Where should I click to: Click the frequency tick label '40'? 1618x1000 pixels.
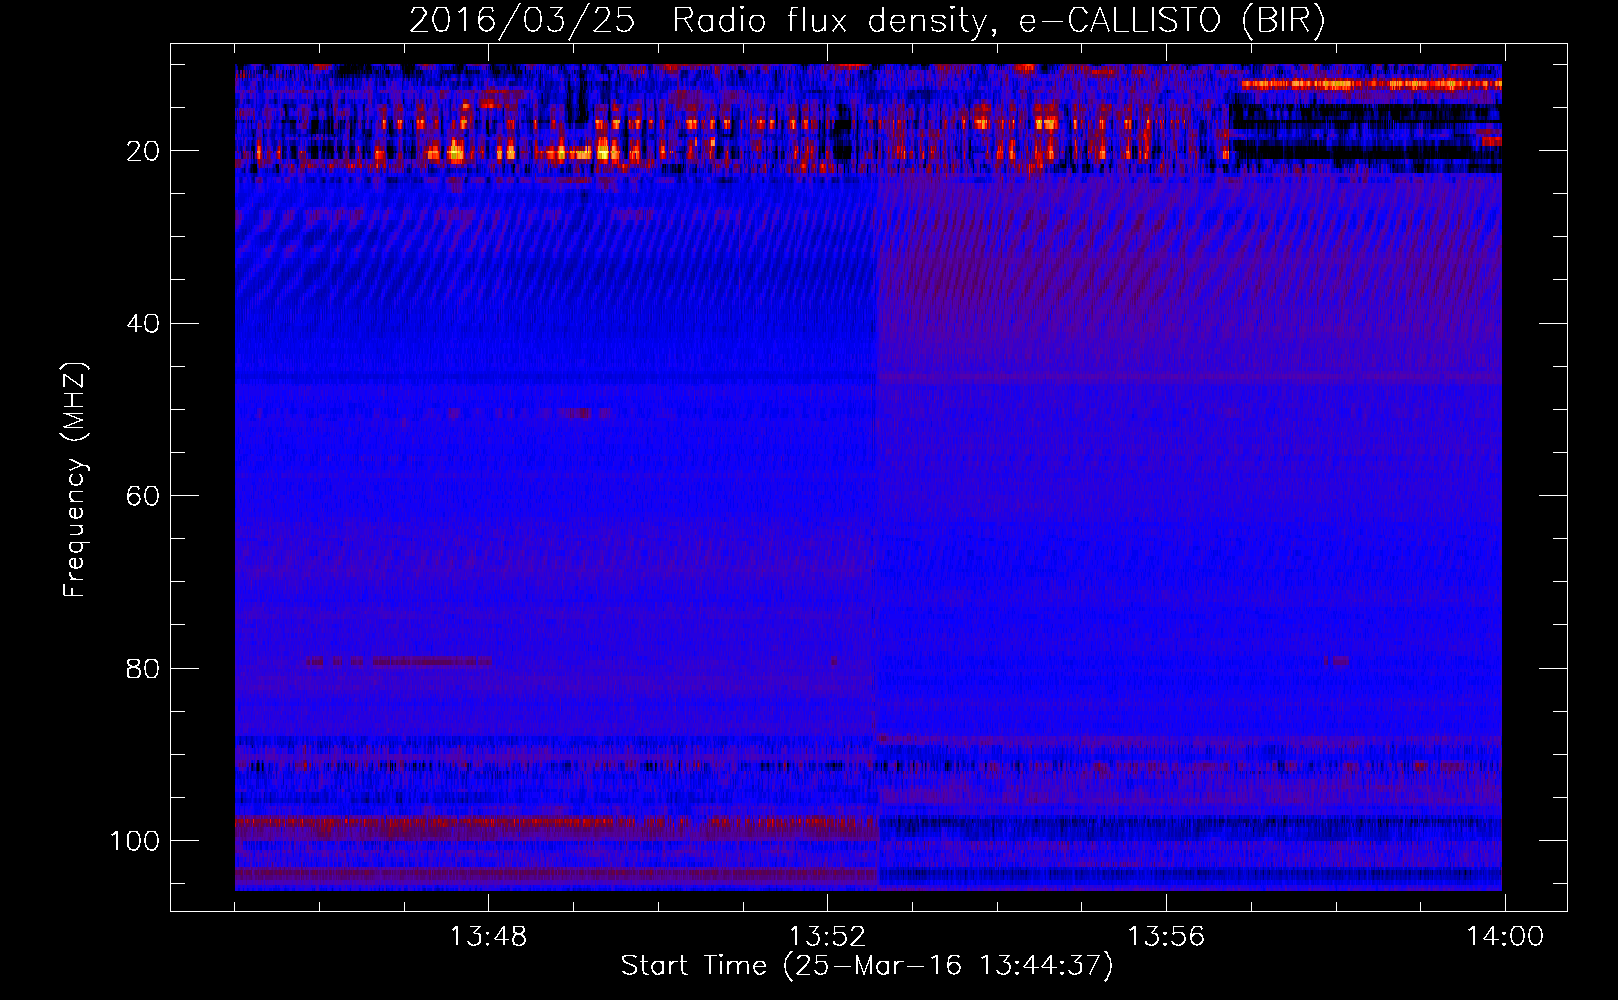(x=143, y=324)
